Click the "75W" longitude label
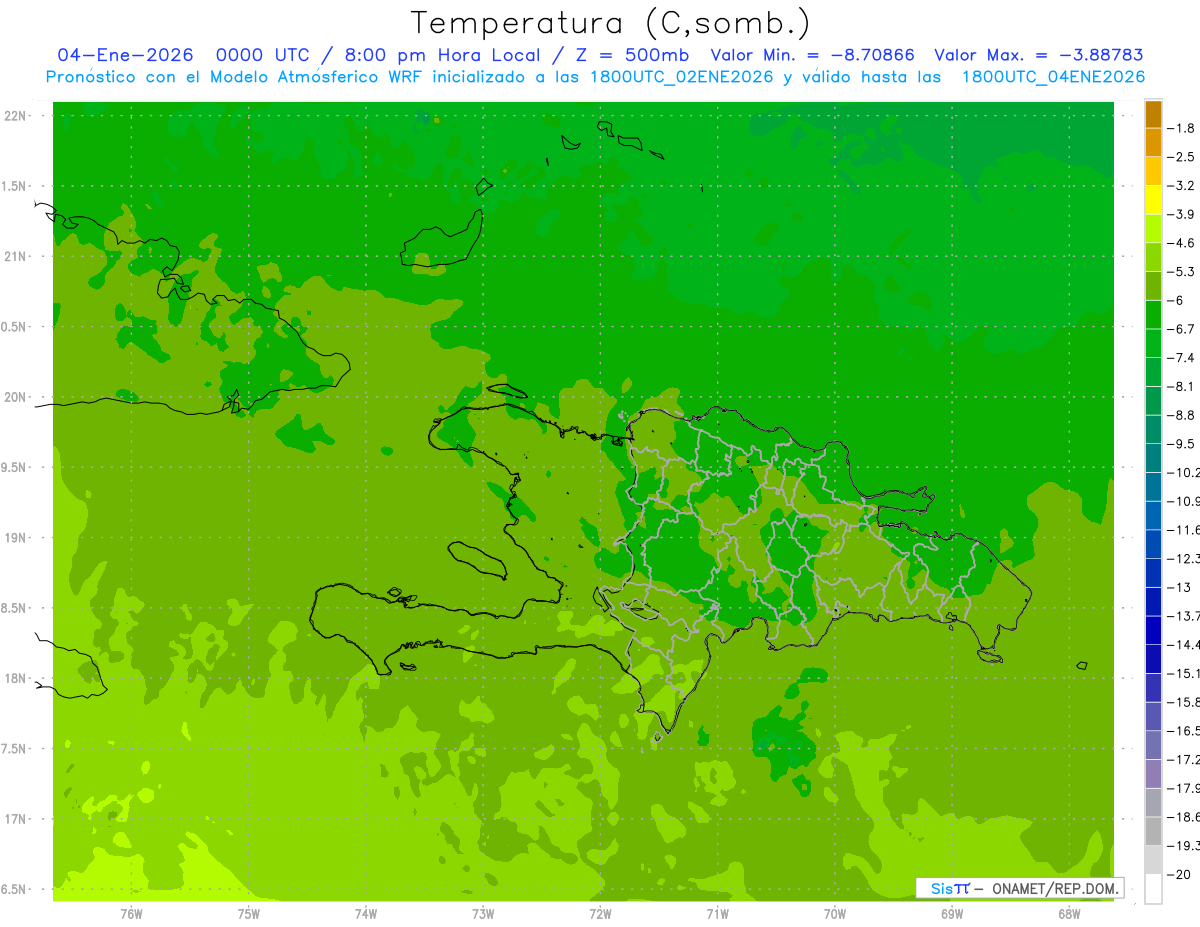Screen dimensions: 1200x927 (x=249, y=913)
